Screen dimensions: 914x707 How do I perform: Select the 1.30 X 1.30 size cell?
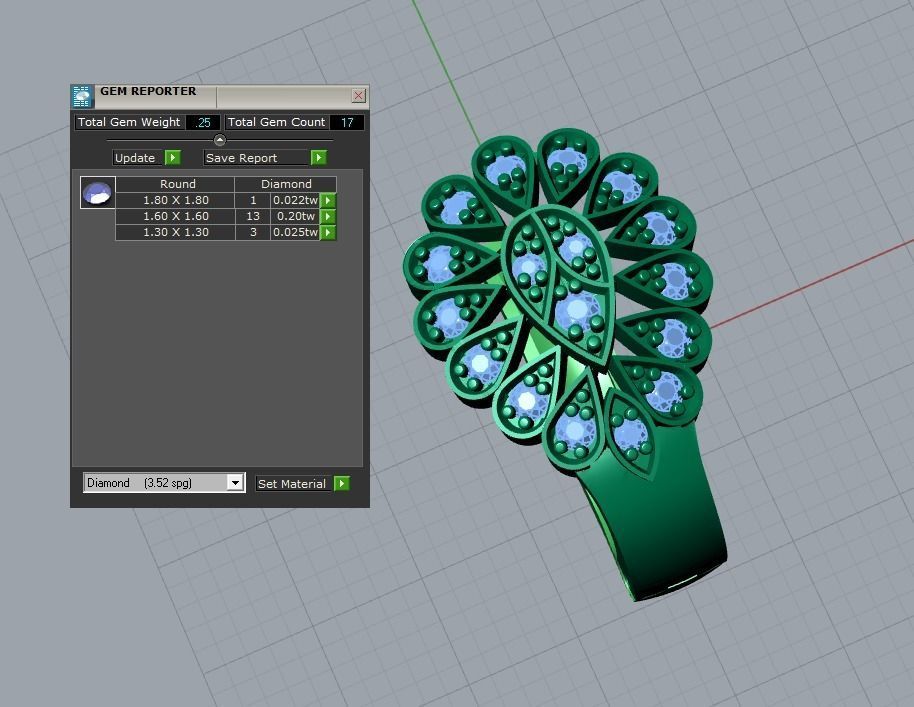pyautogui.click(x=175, y=232)
